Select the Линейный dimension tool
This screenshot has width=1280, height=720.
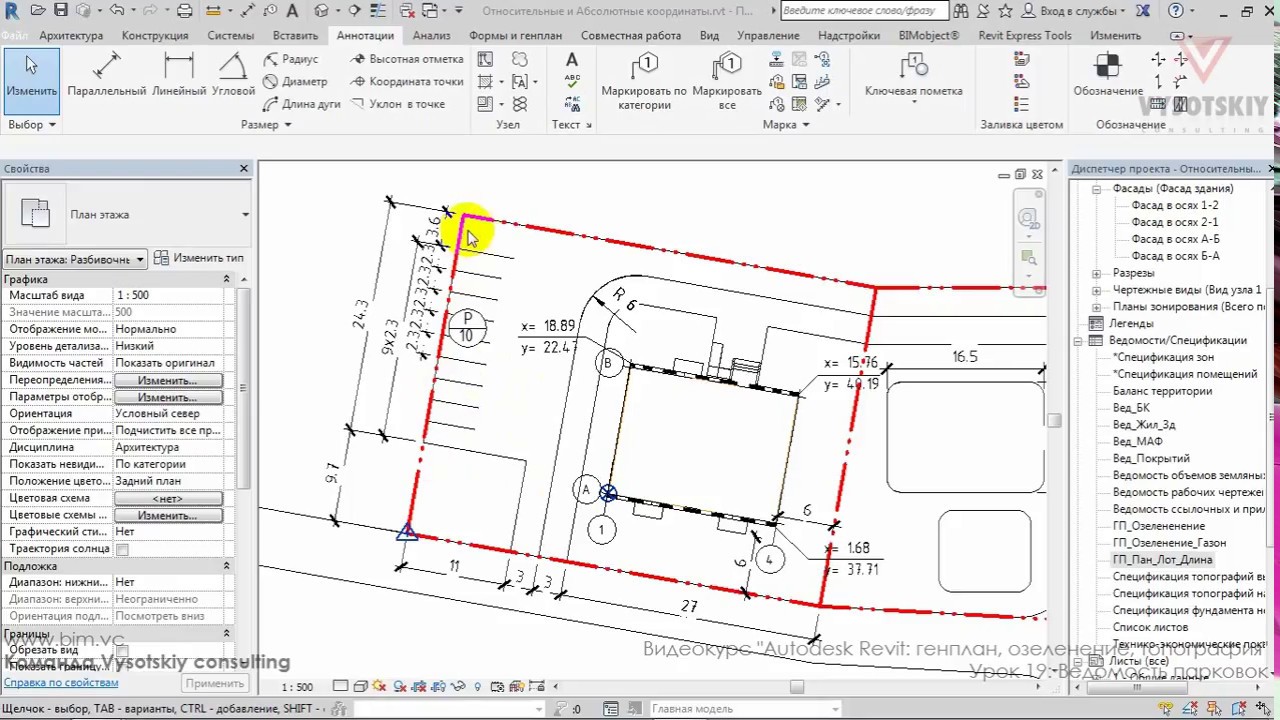[x=179, y=75]
